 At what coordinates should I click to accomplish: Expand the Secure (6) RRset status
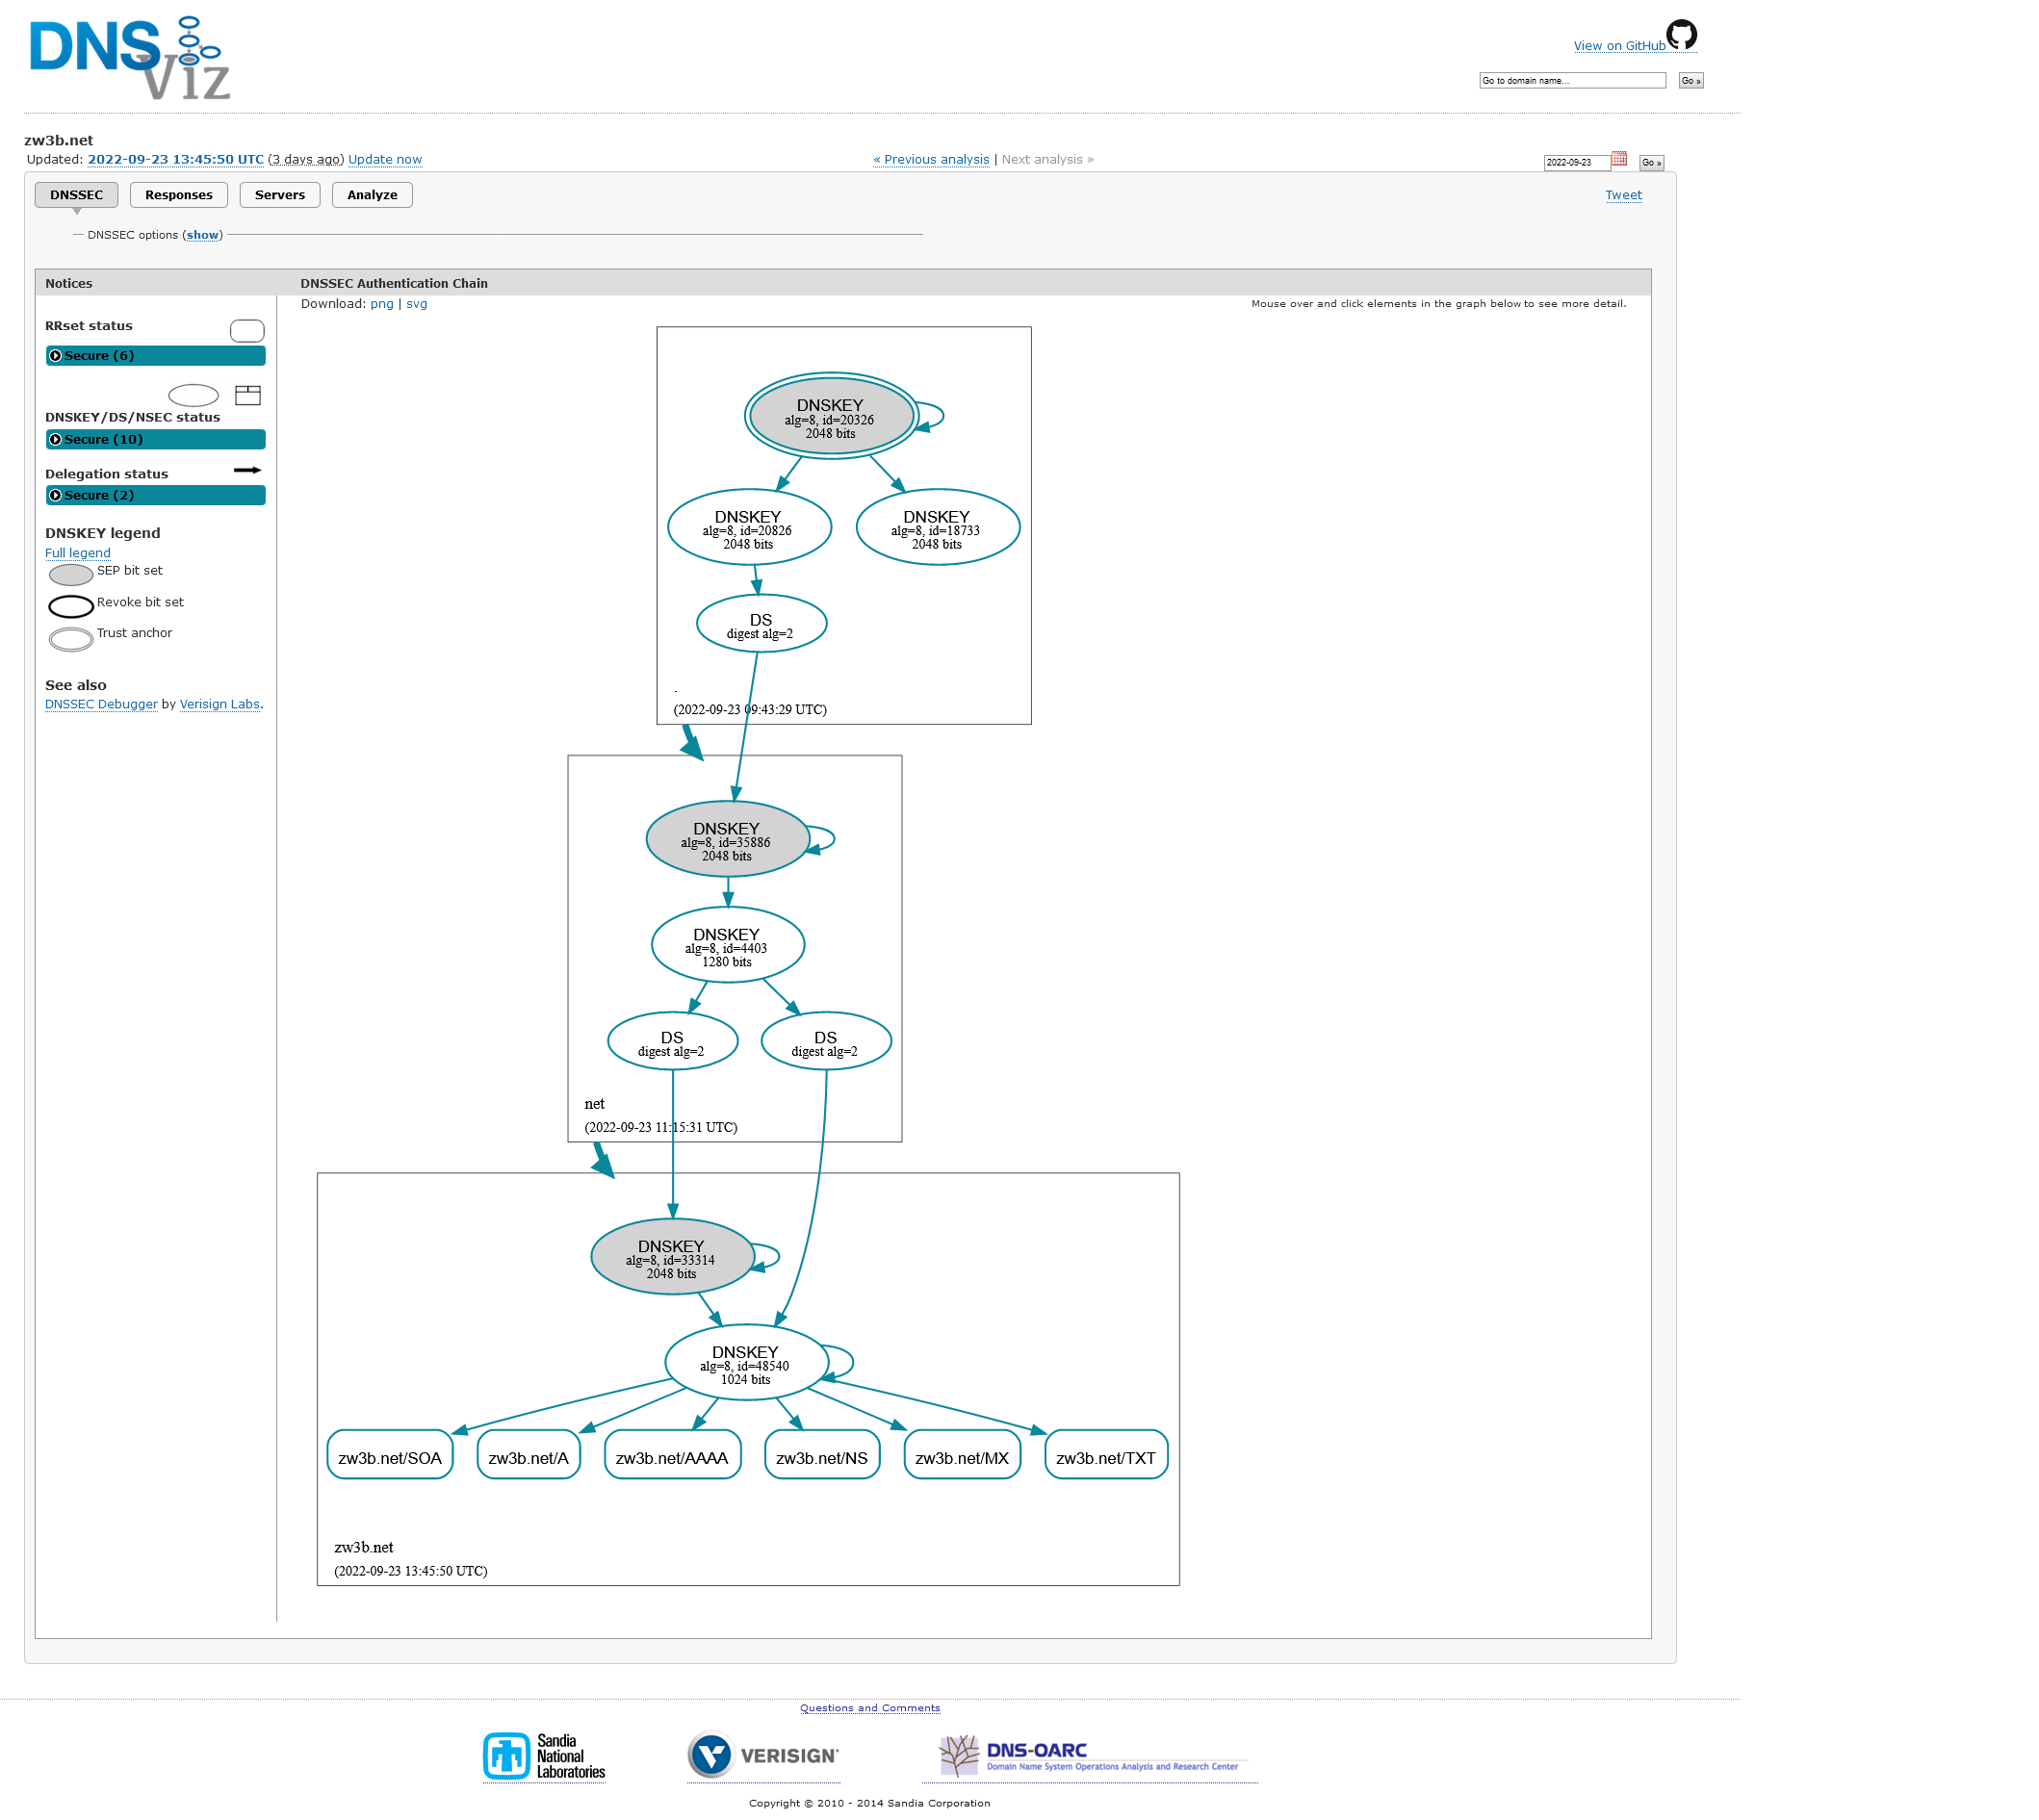[x=156, y=356]
